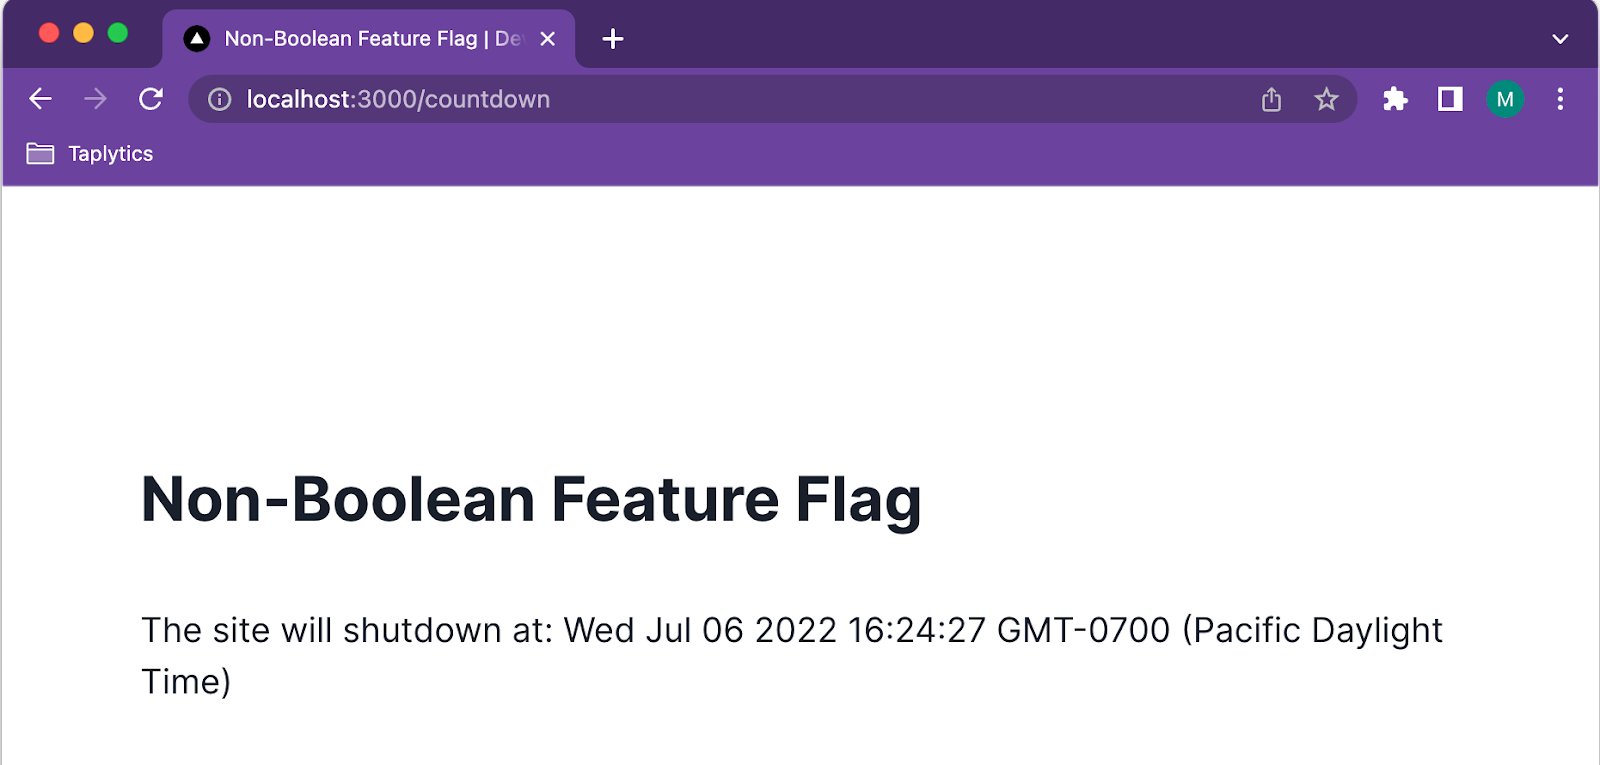Open the three-dot browser menu
Image resolution: width=1600 pixels, height=765 pixels.
click(x=1560, y=99)
